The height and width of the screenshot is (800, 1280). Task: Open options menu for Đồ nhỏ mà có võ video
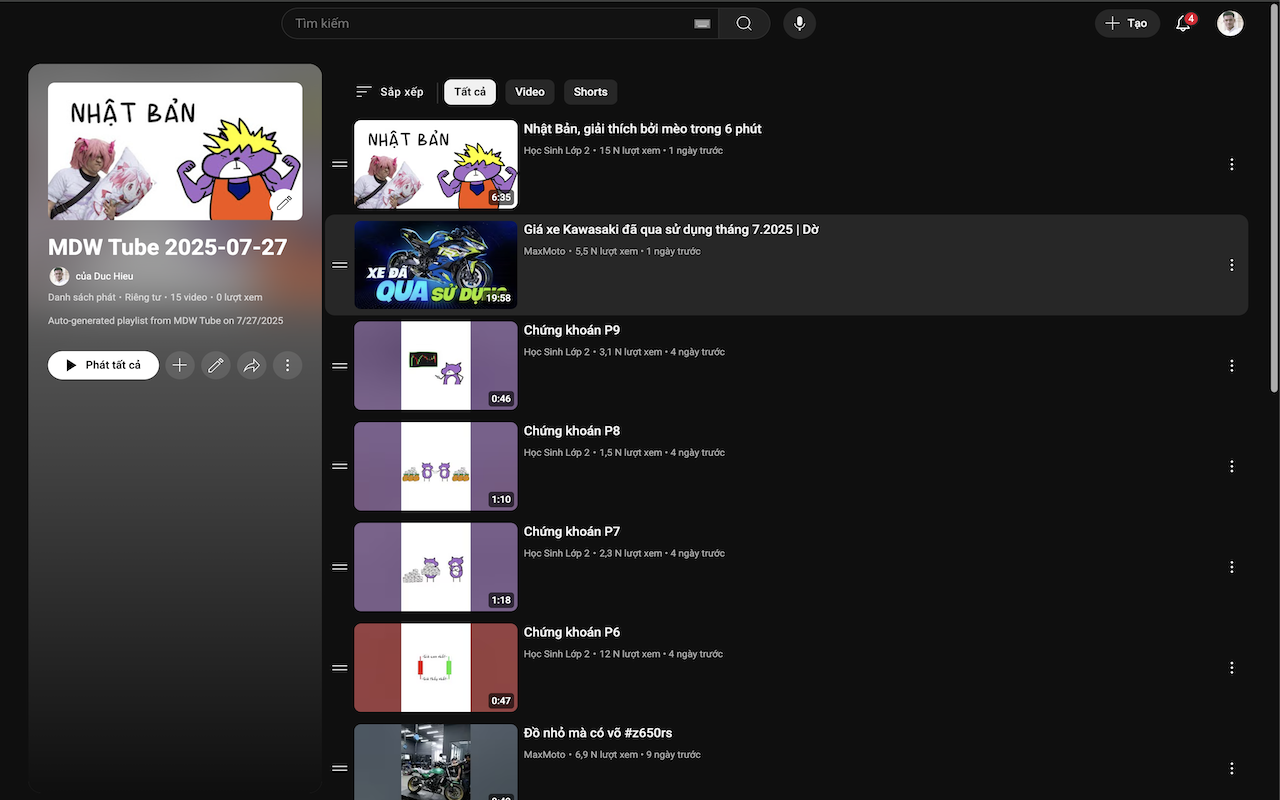click(x=1231, y=768)
